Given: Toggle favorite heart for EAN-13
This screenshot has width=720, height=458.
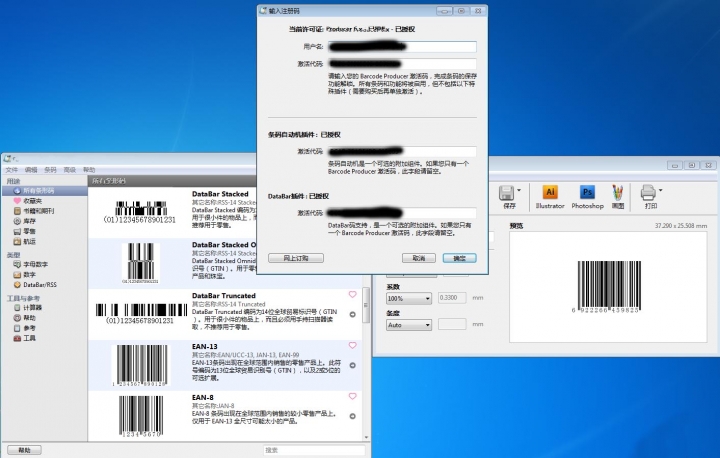Looking at the screenshot, I should click(352, 347).
